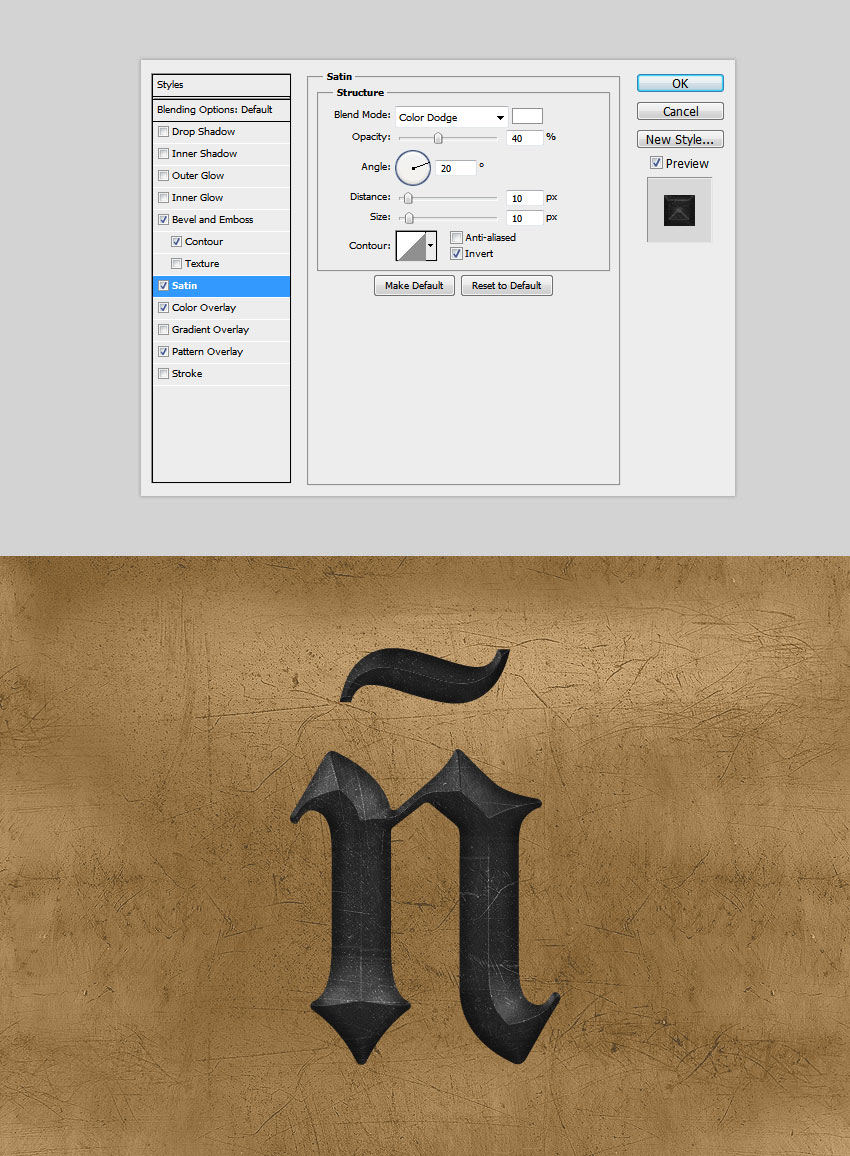
Task: Open the Gradient Overlay settings
Action: point(210,330)
